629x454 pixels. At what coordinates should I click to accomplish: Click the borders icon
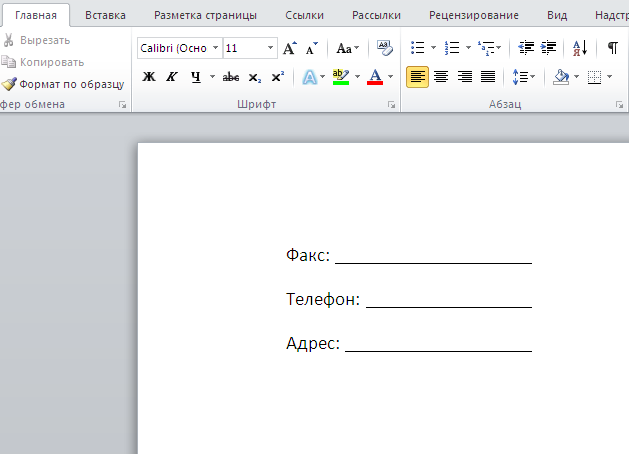click(x=594, y=77)
